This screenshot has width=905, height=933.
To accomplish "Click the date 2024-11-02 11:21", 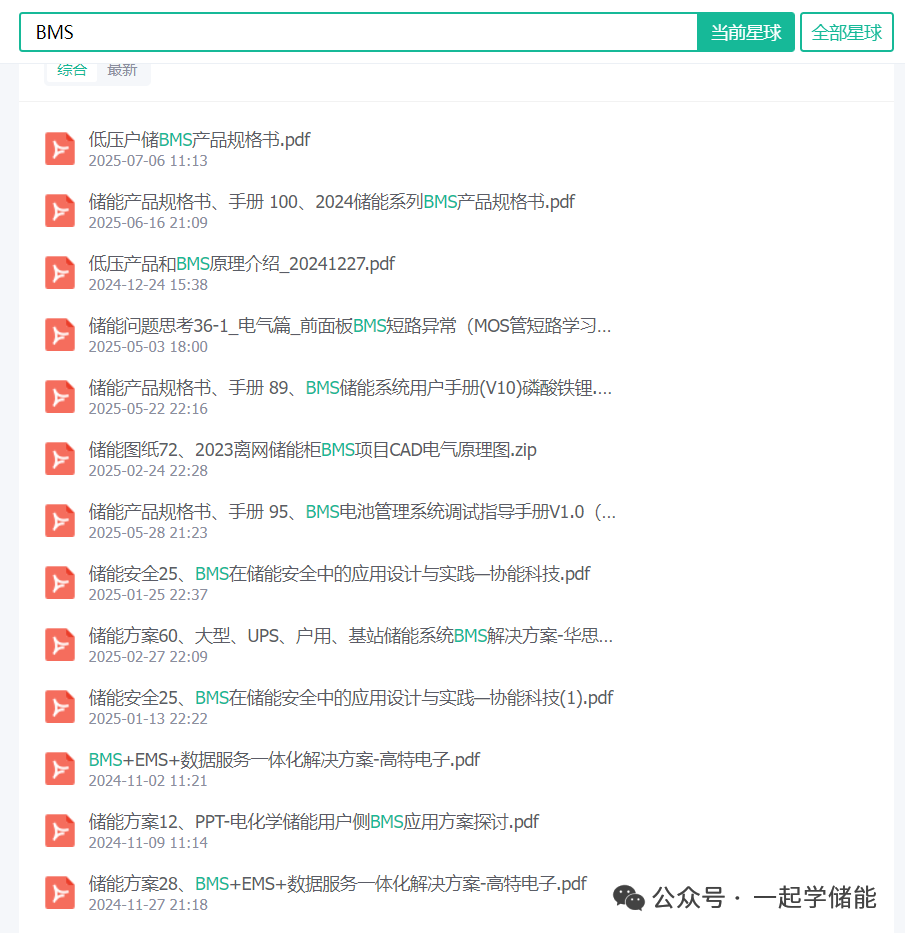I will click(148, 780).
